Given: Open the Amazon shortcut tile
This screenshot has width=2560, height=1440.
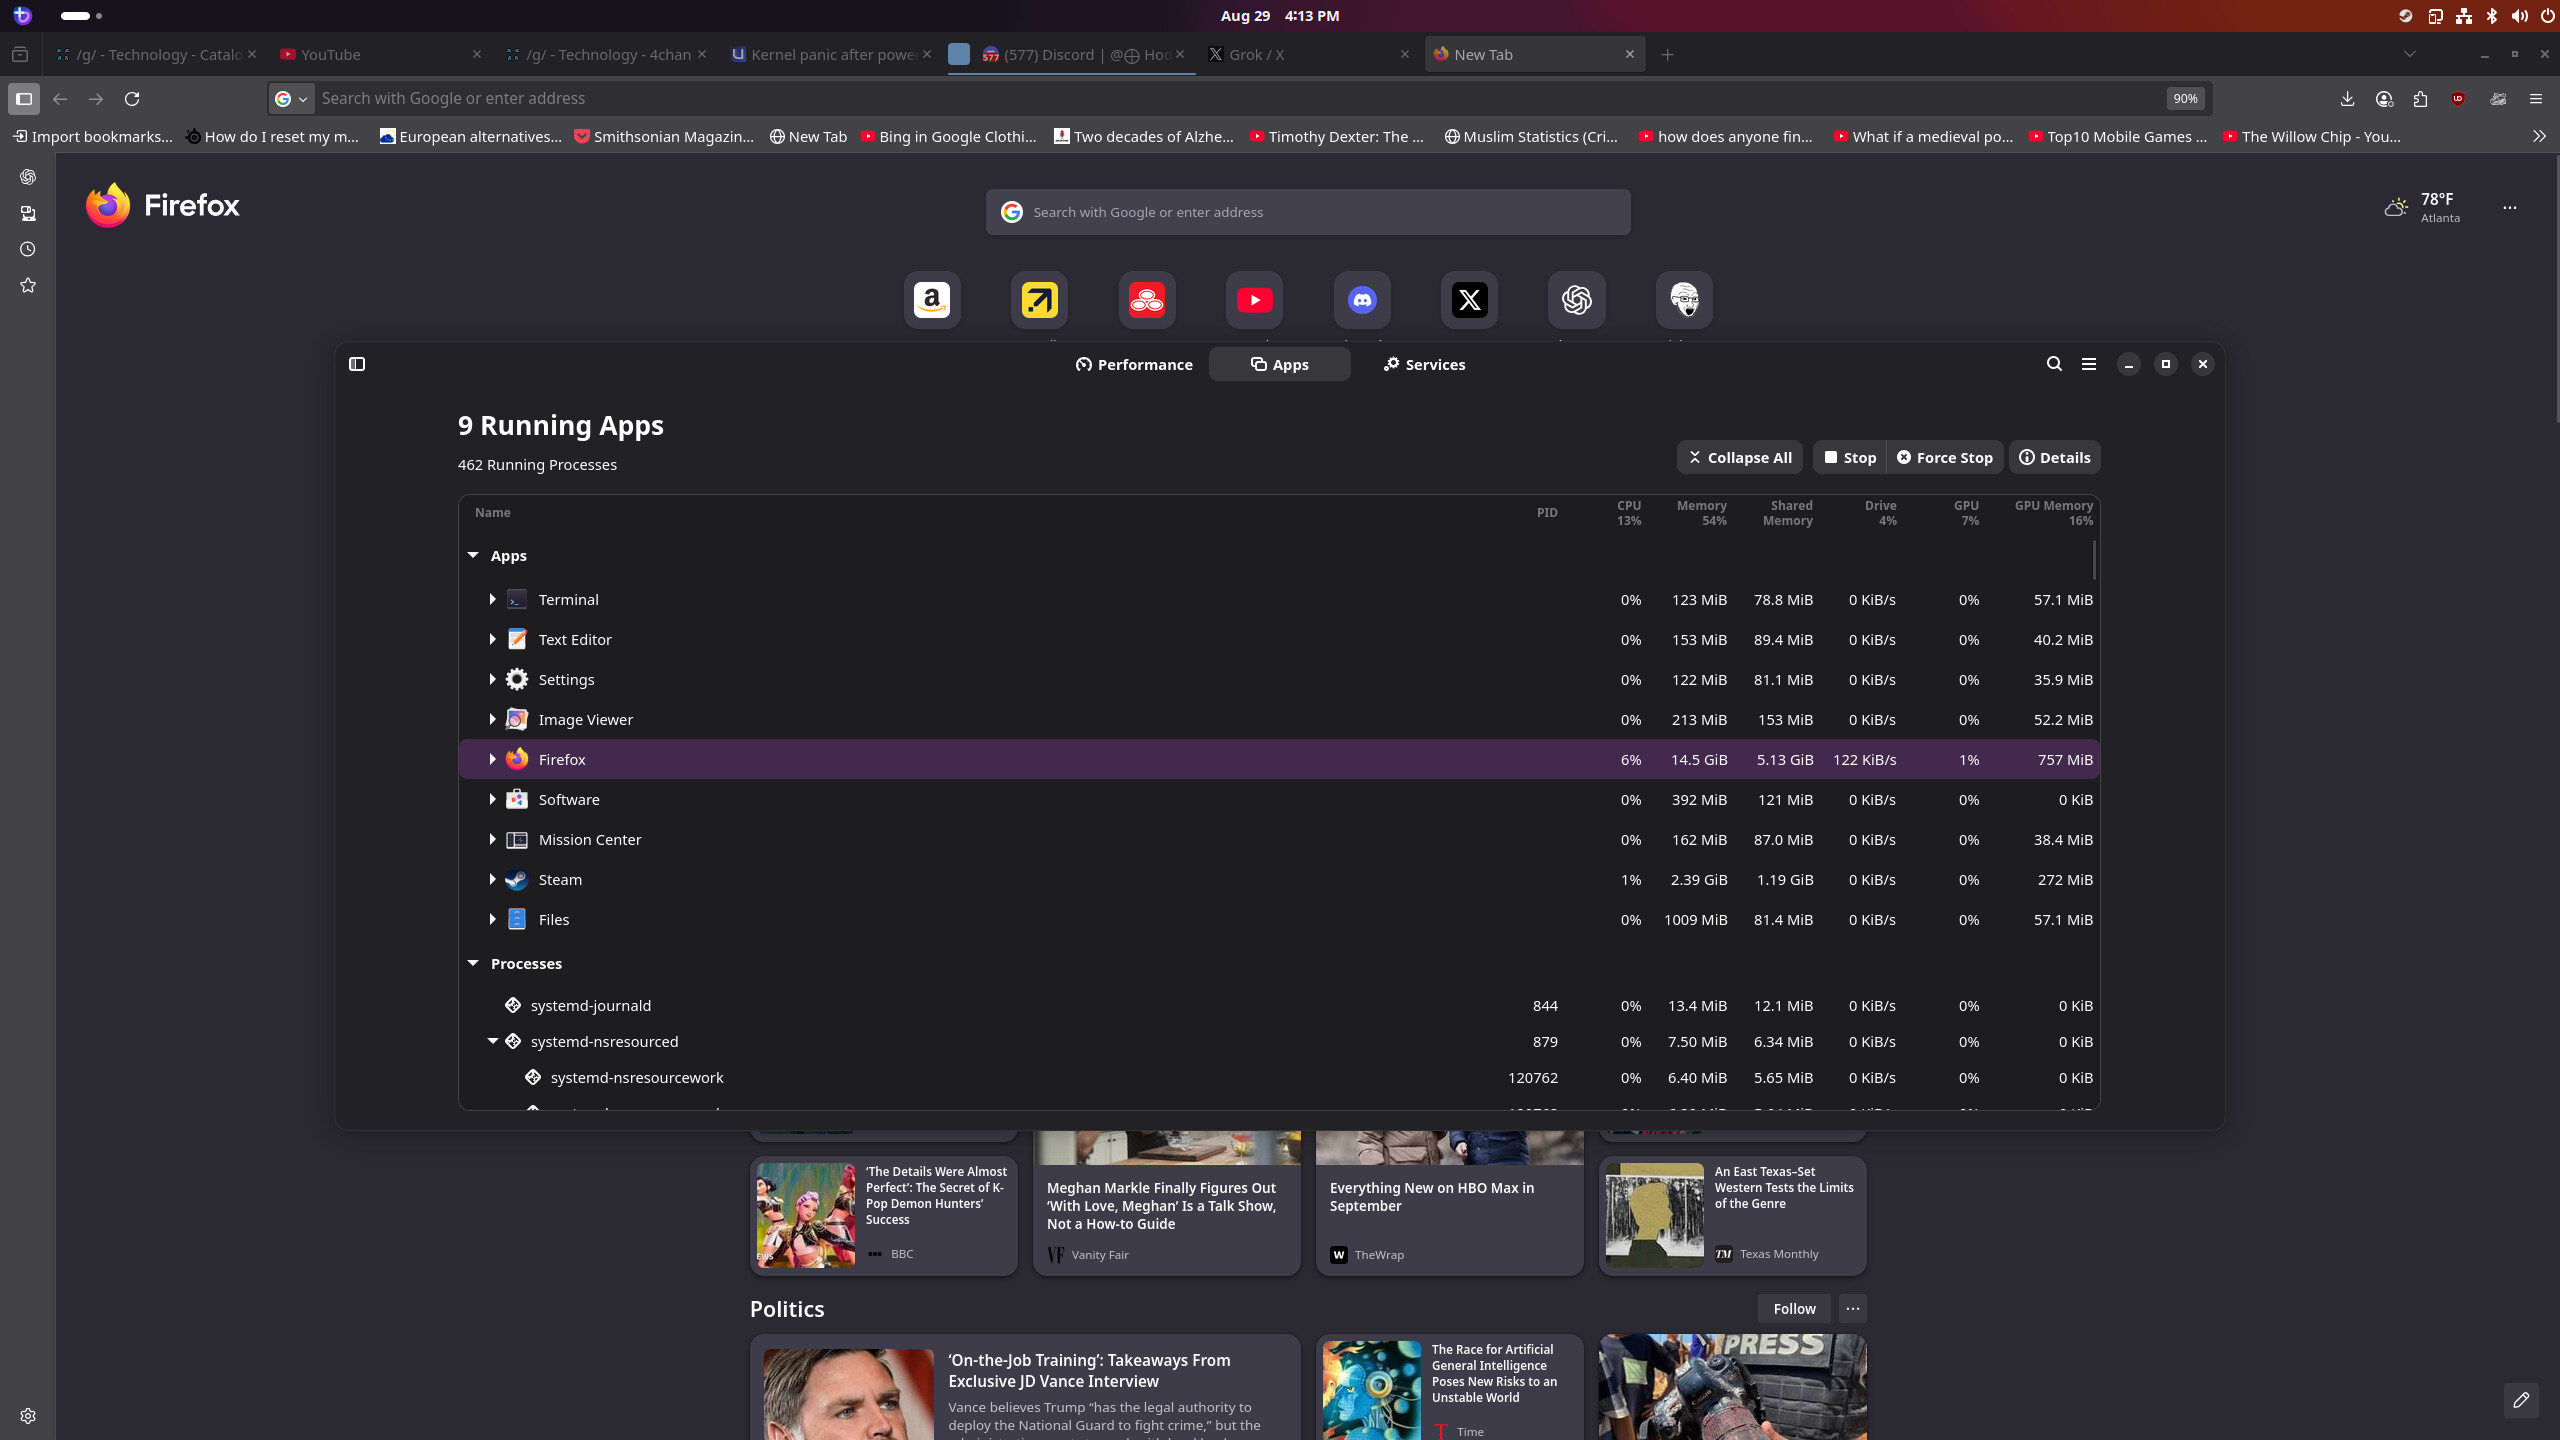Looking at the screenshot, I should pyautogui.click(x=932, y=300).
